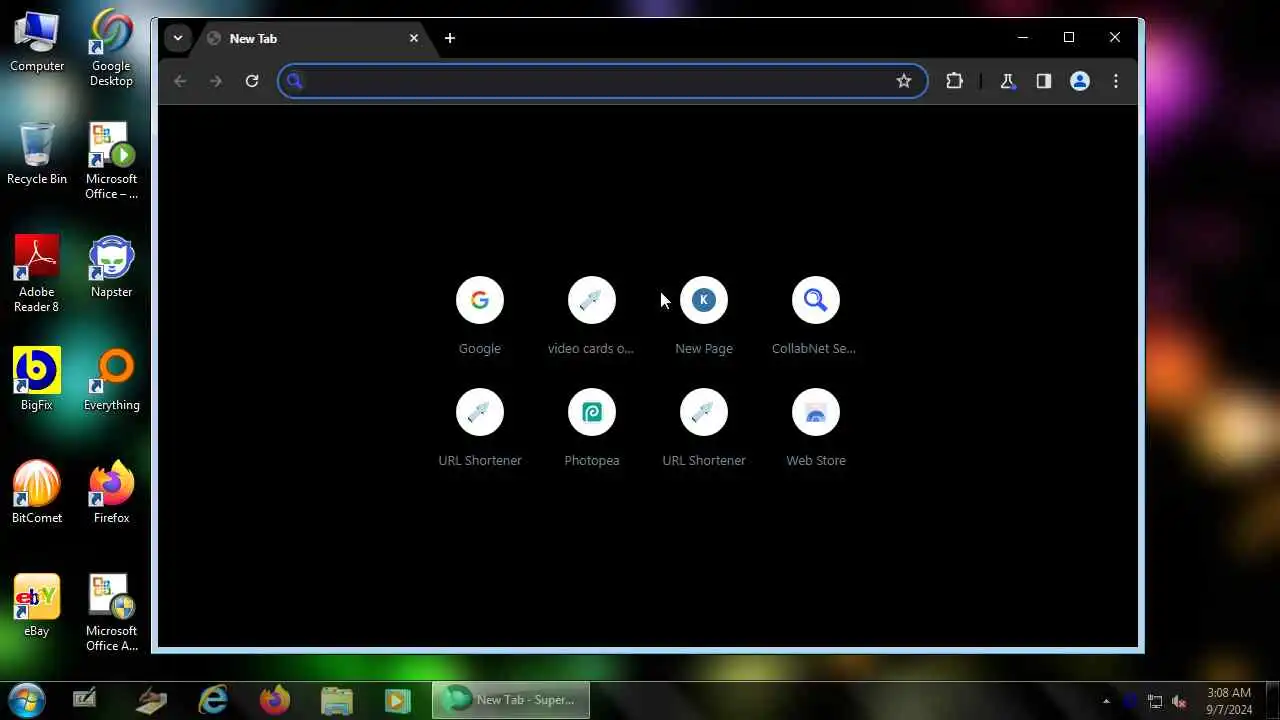Select the BigFix desktop icon
This screenshot has height=720, width=1280.
point(37,380)
